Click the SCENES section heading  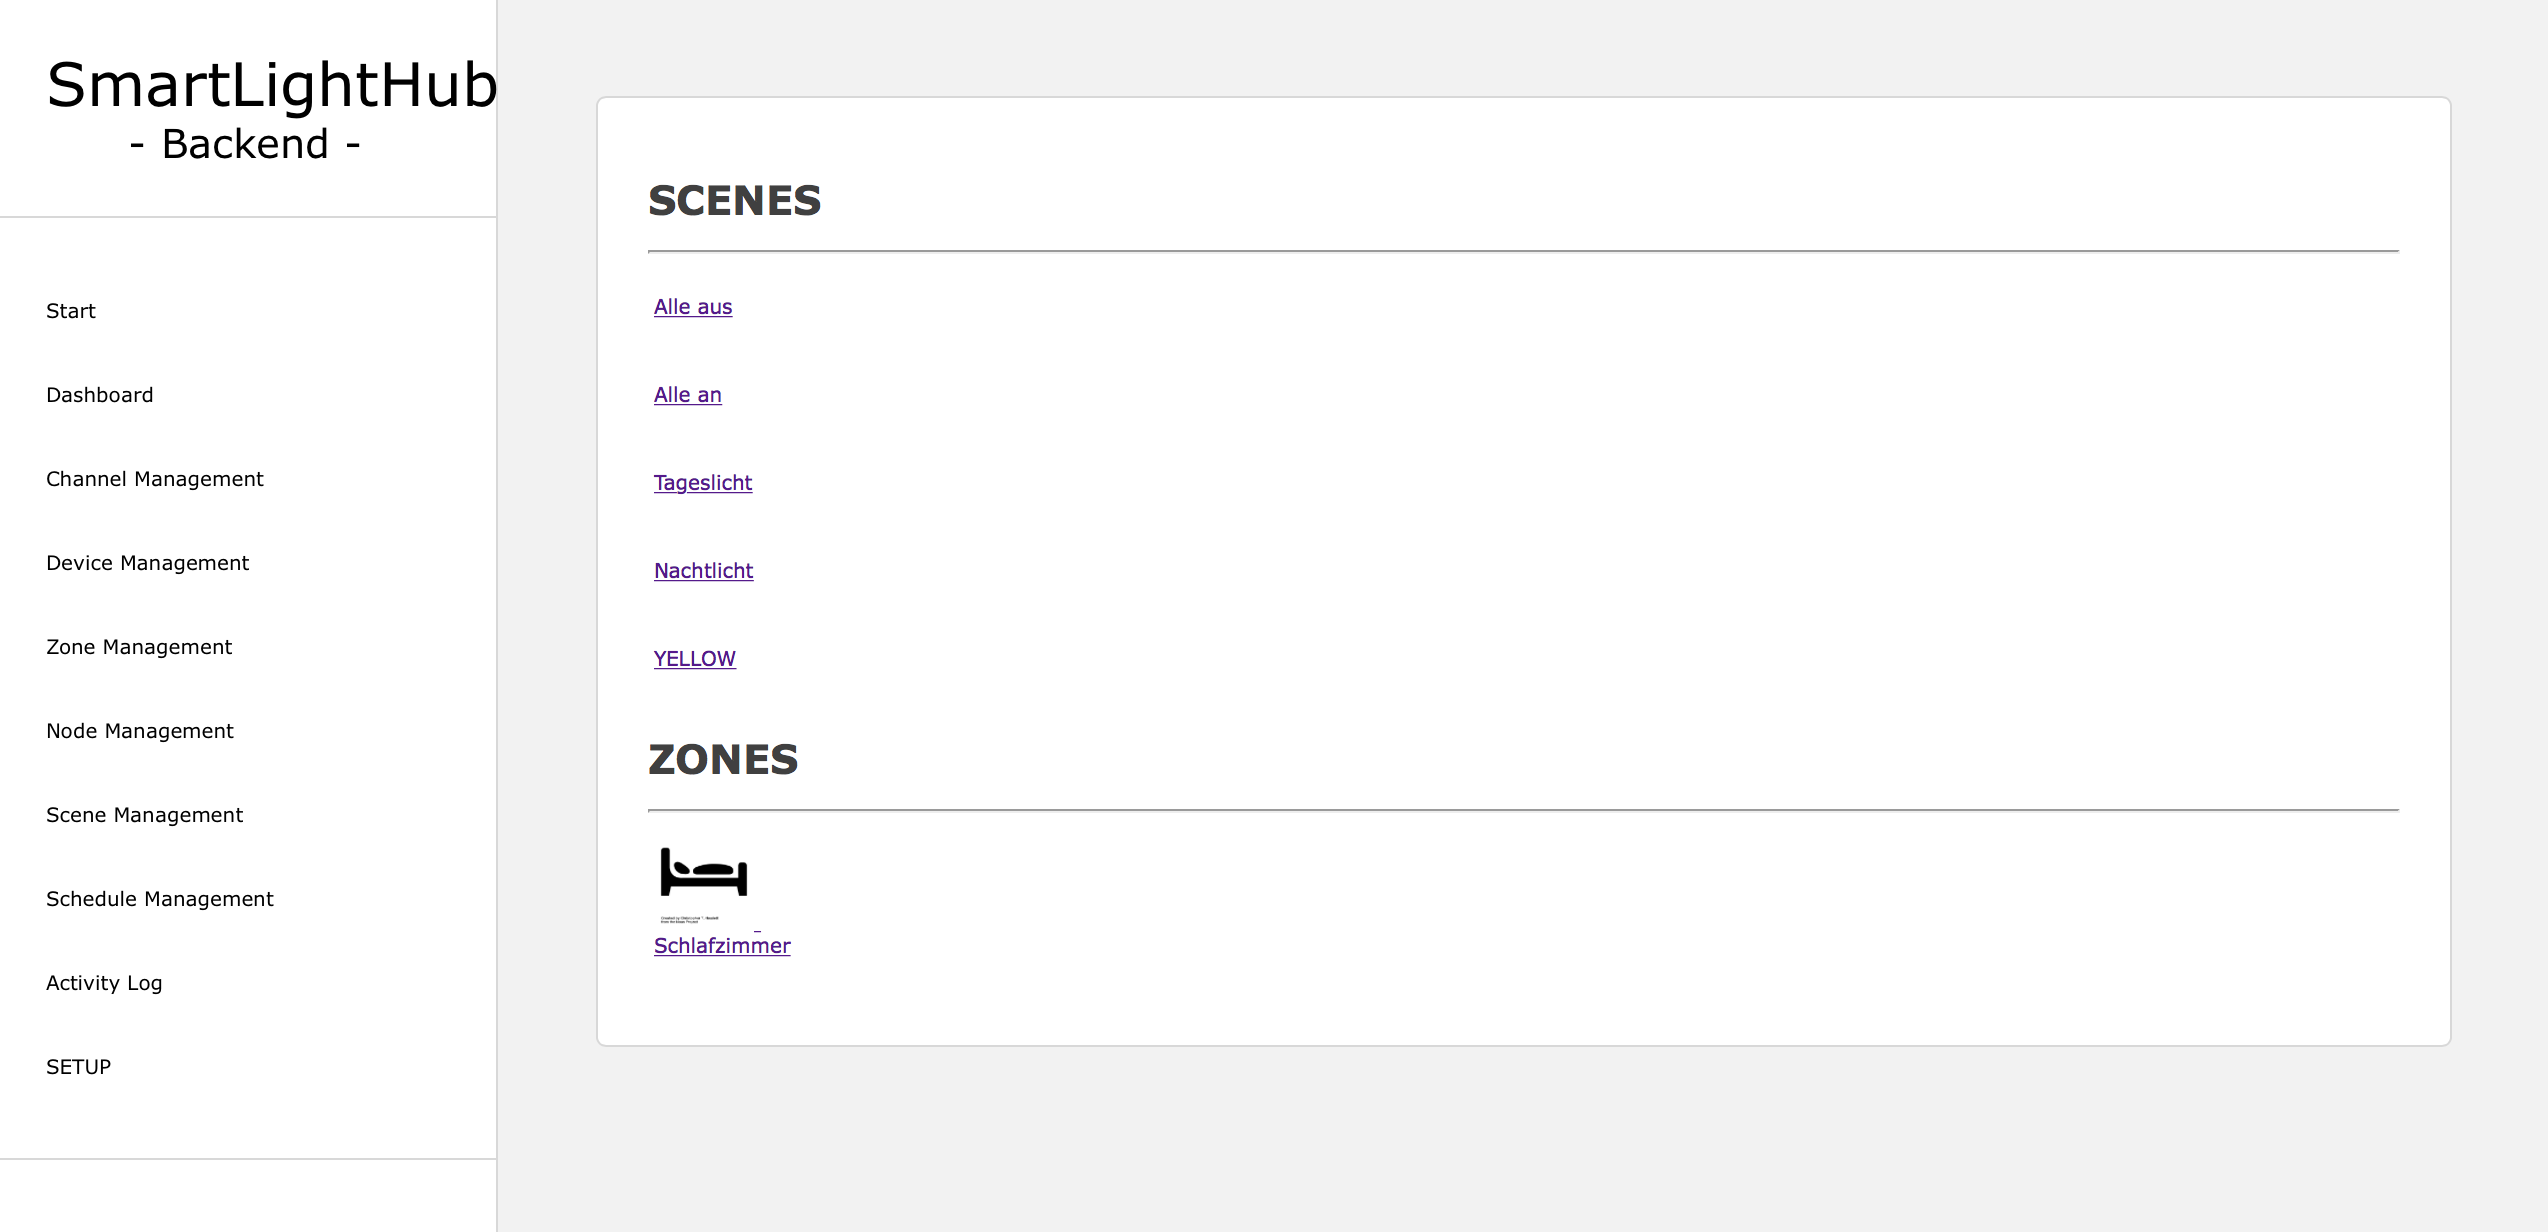[x=735, y=201]
